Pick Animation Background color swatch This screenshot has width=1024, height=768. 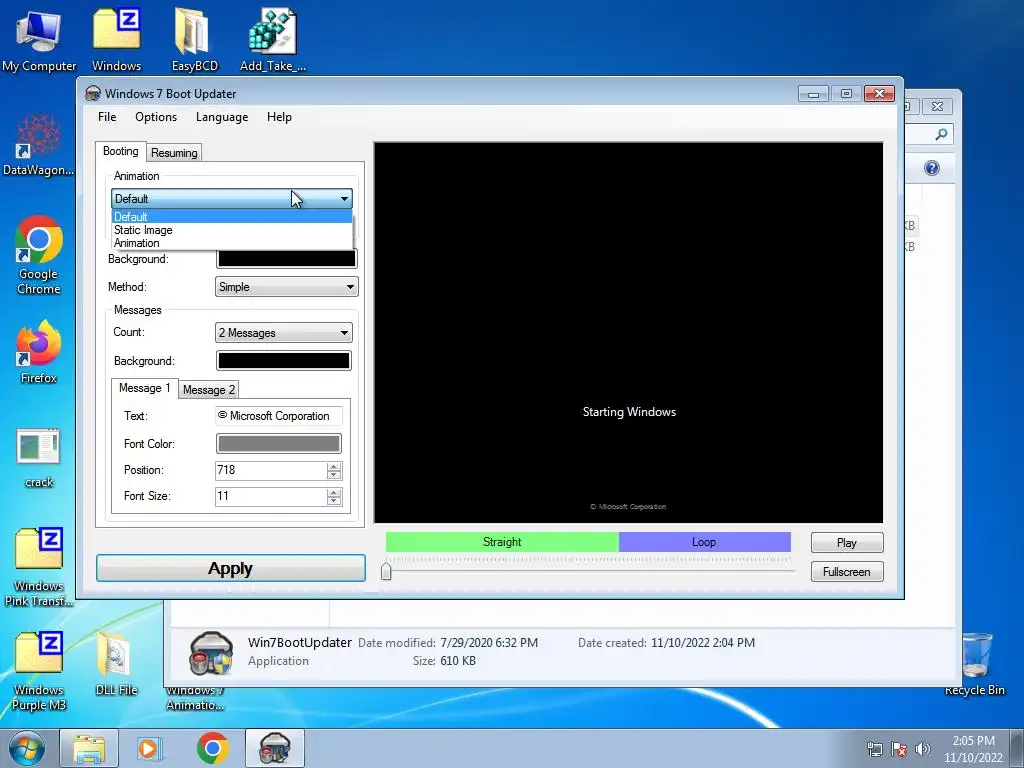[x=287, y=259]
